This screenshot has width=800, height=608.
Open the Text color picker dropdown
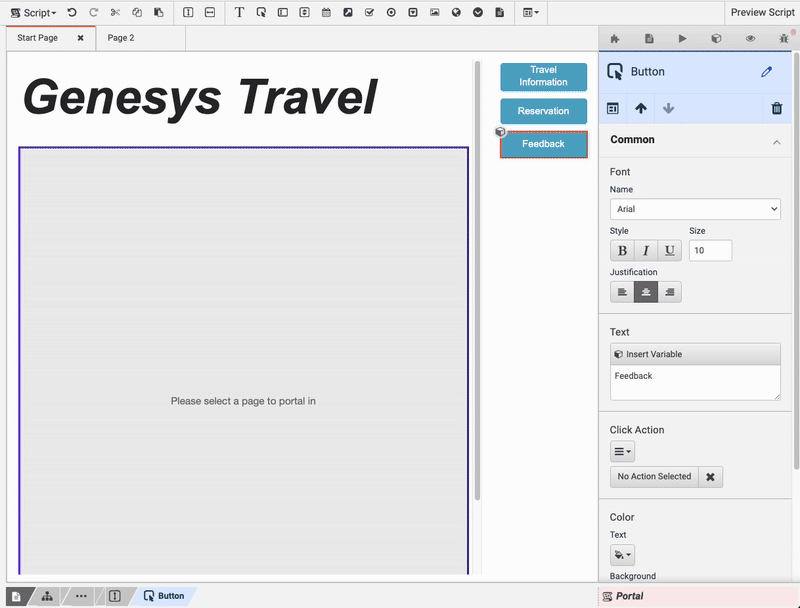tap(622, 555)
